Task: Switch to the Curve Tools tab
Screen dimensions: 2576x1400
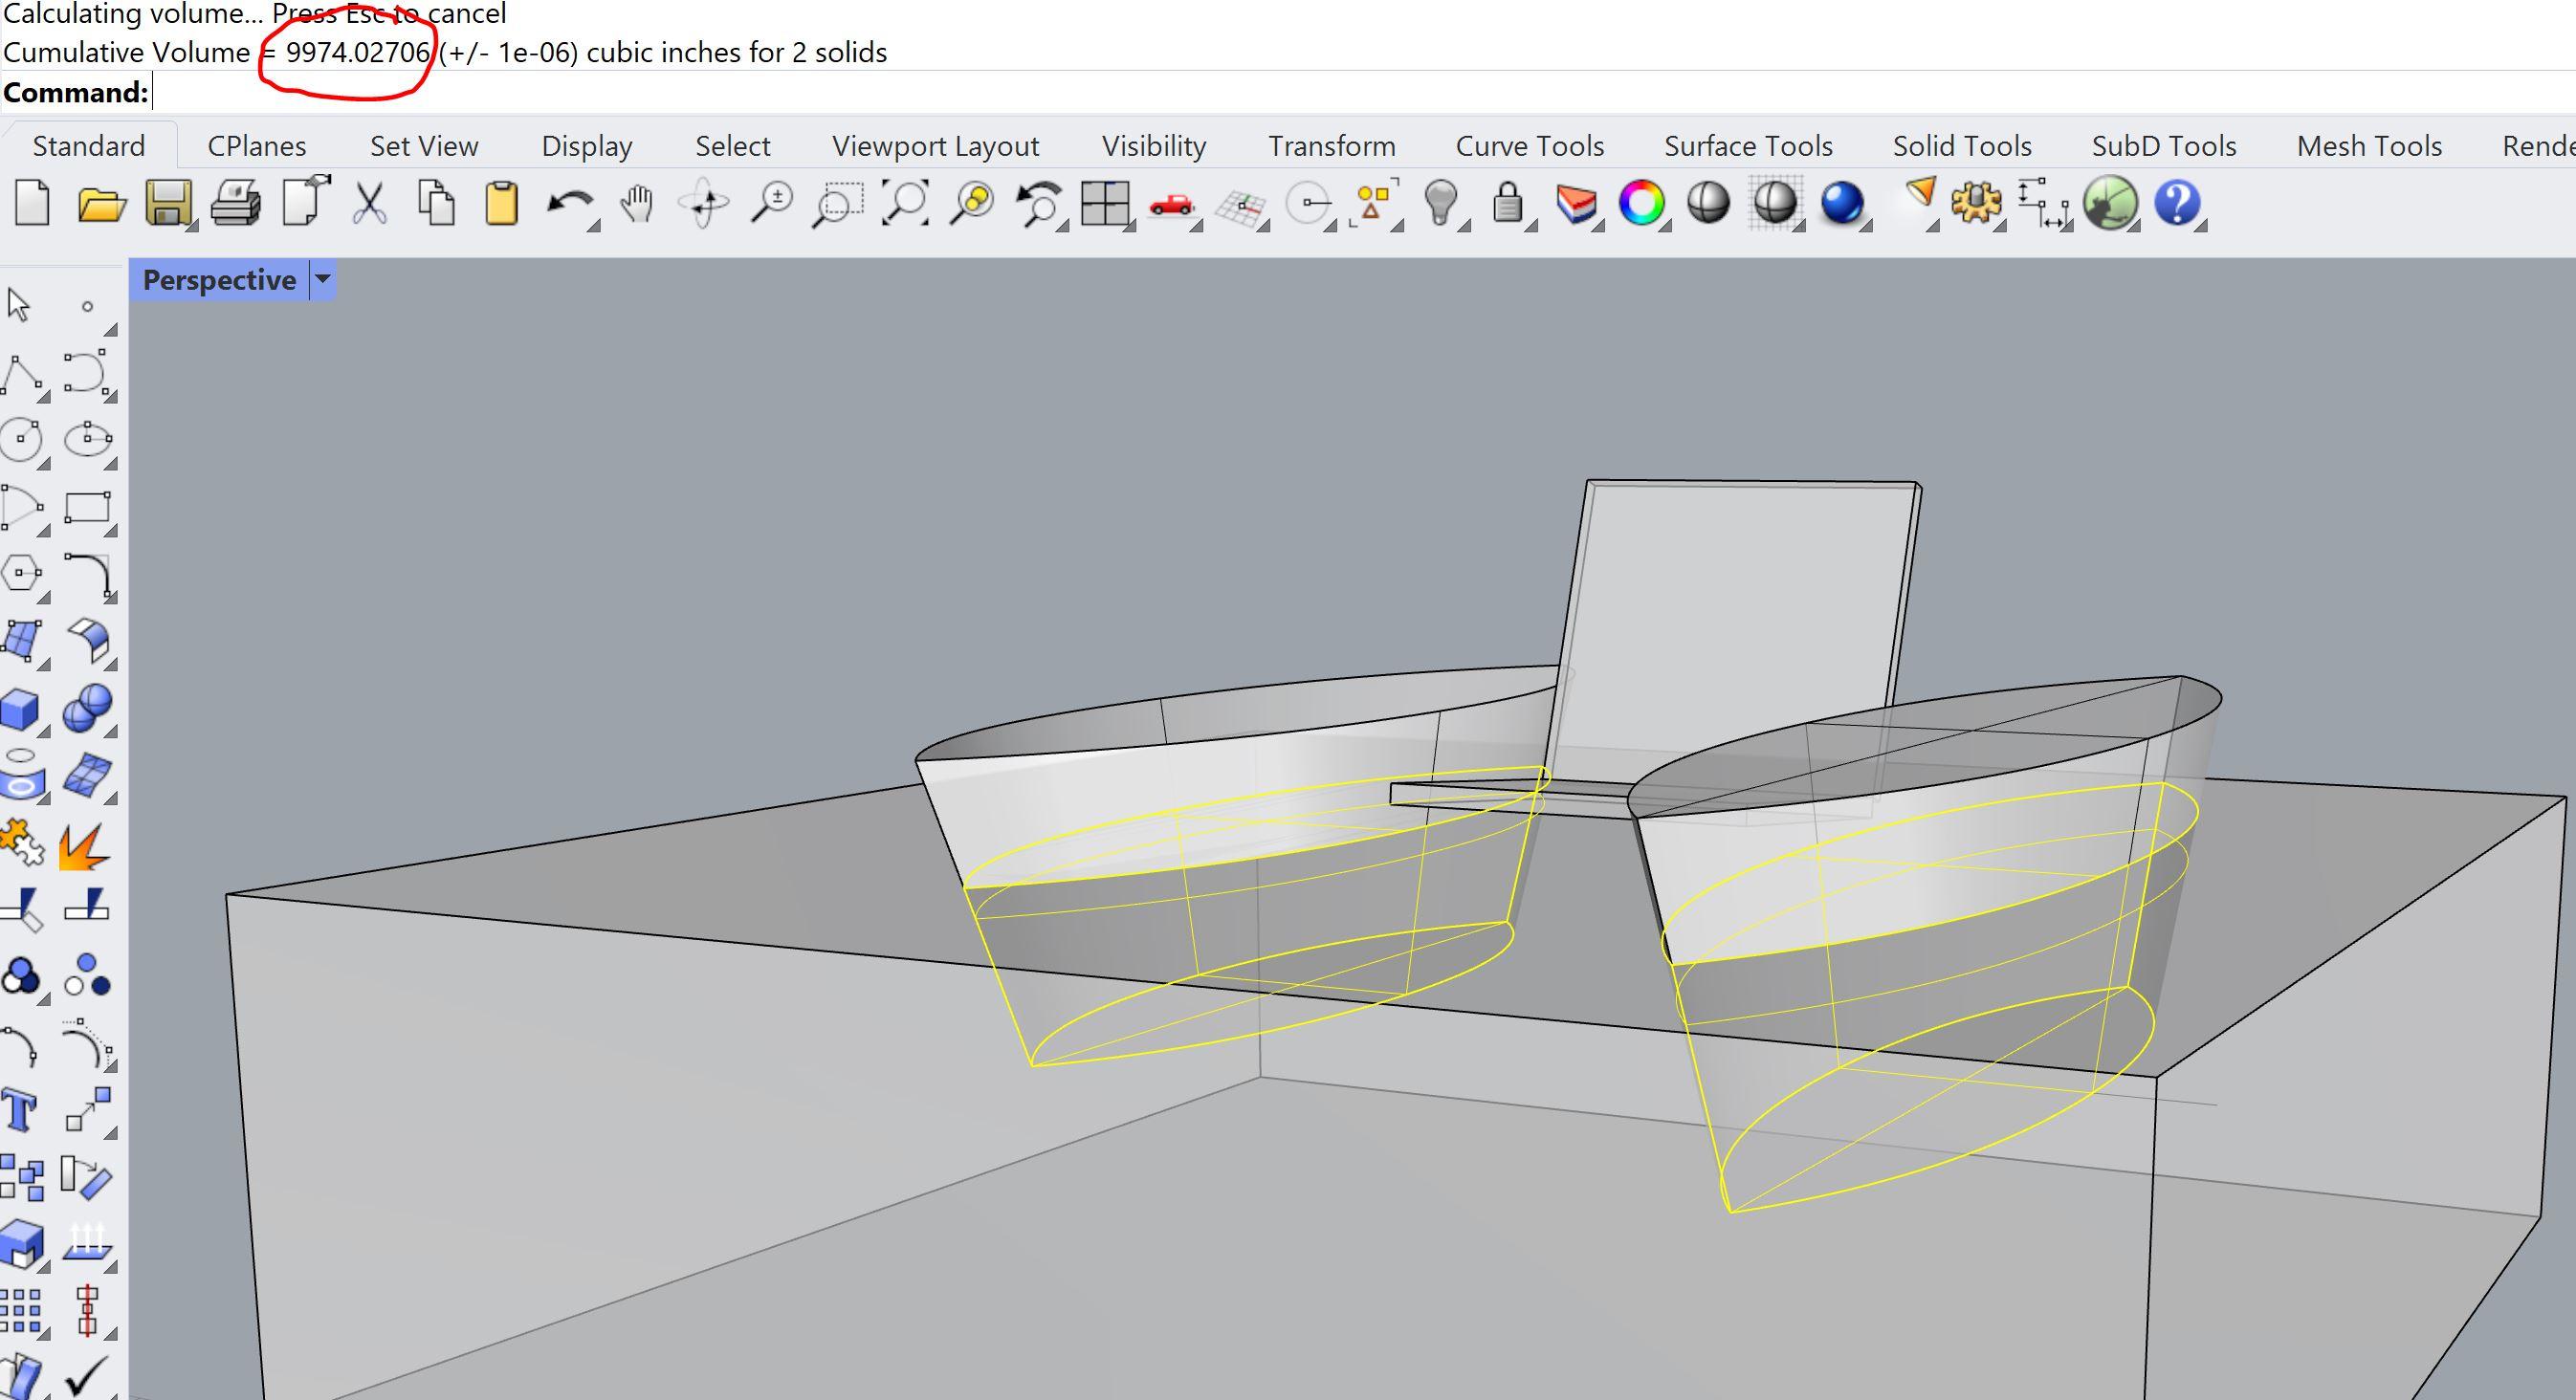Action: pos(1529,146)
